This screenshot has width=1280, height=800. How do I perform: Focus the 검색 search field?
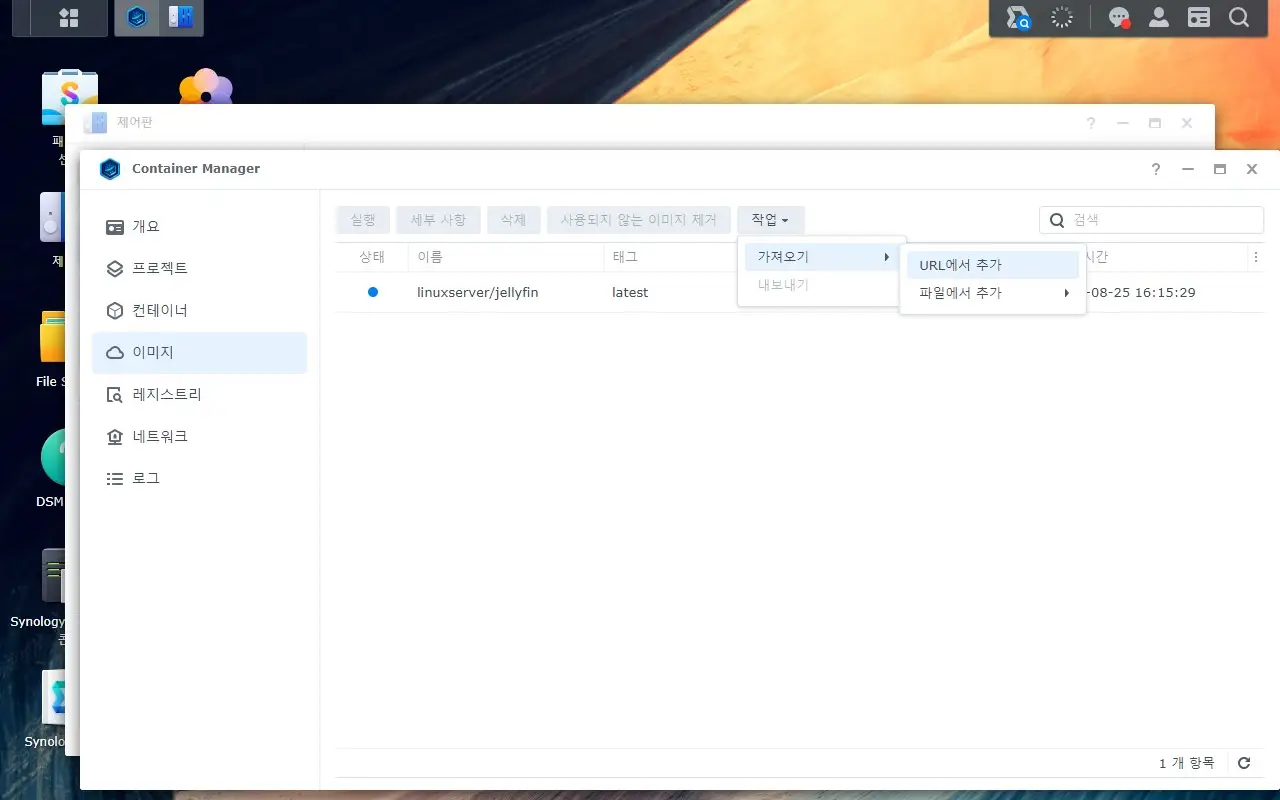coord(1151,220)
